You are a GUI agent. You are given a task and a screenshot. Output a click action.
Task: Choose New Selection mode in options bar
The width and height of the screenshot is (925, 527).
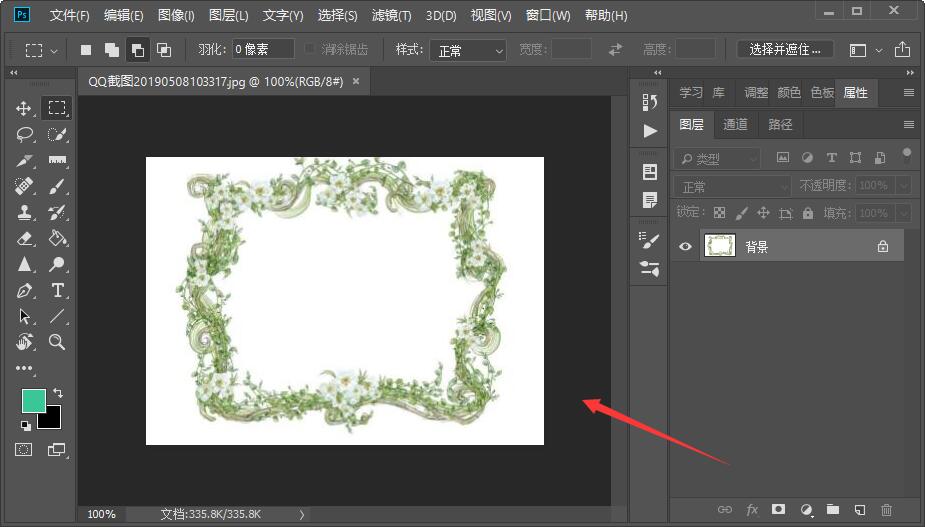click(86, 50)
